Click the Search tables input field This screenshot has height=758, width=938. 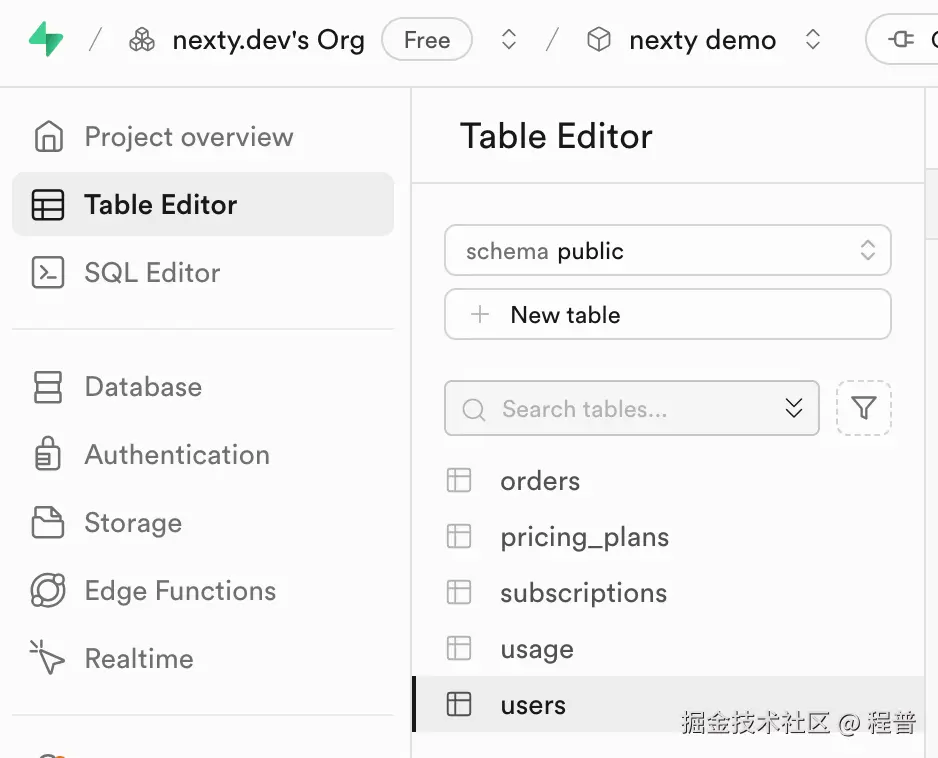point(600,408)
